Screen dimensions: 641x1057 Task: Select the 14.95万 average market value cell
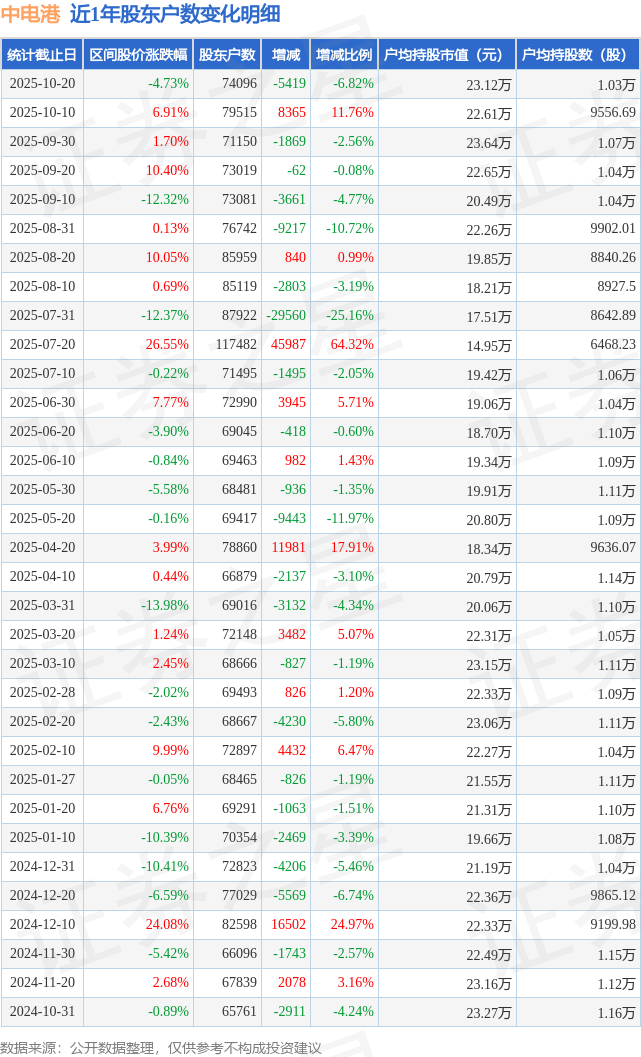coord(488,346)
